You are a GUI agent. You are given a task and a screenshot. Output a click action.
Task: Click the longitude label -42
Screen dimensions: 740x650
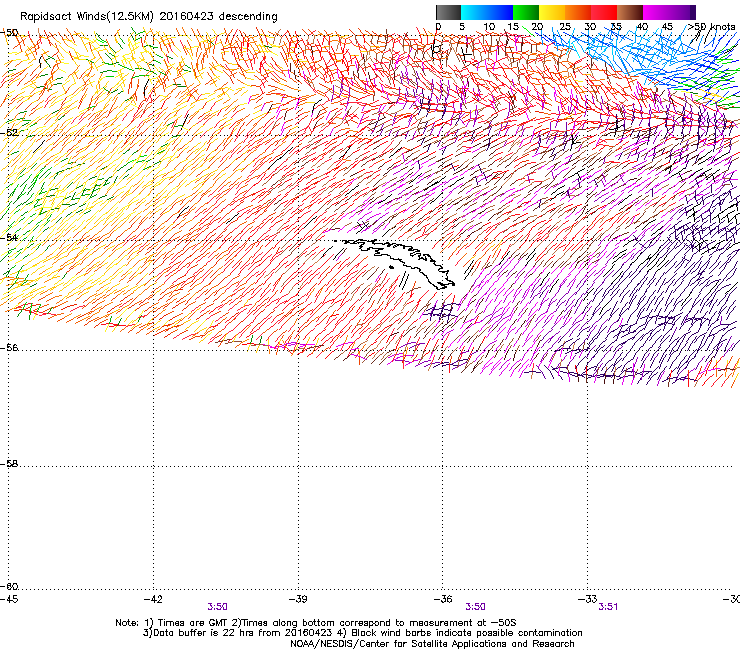coord(153,599)
